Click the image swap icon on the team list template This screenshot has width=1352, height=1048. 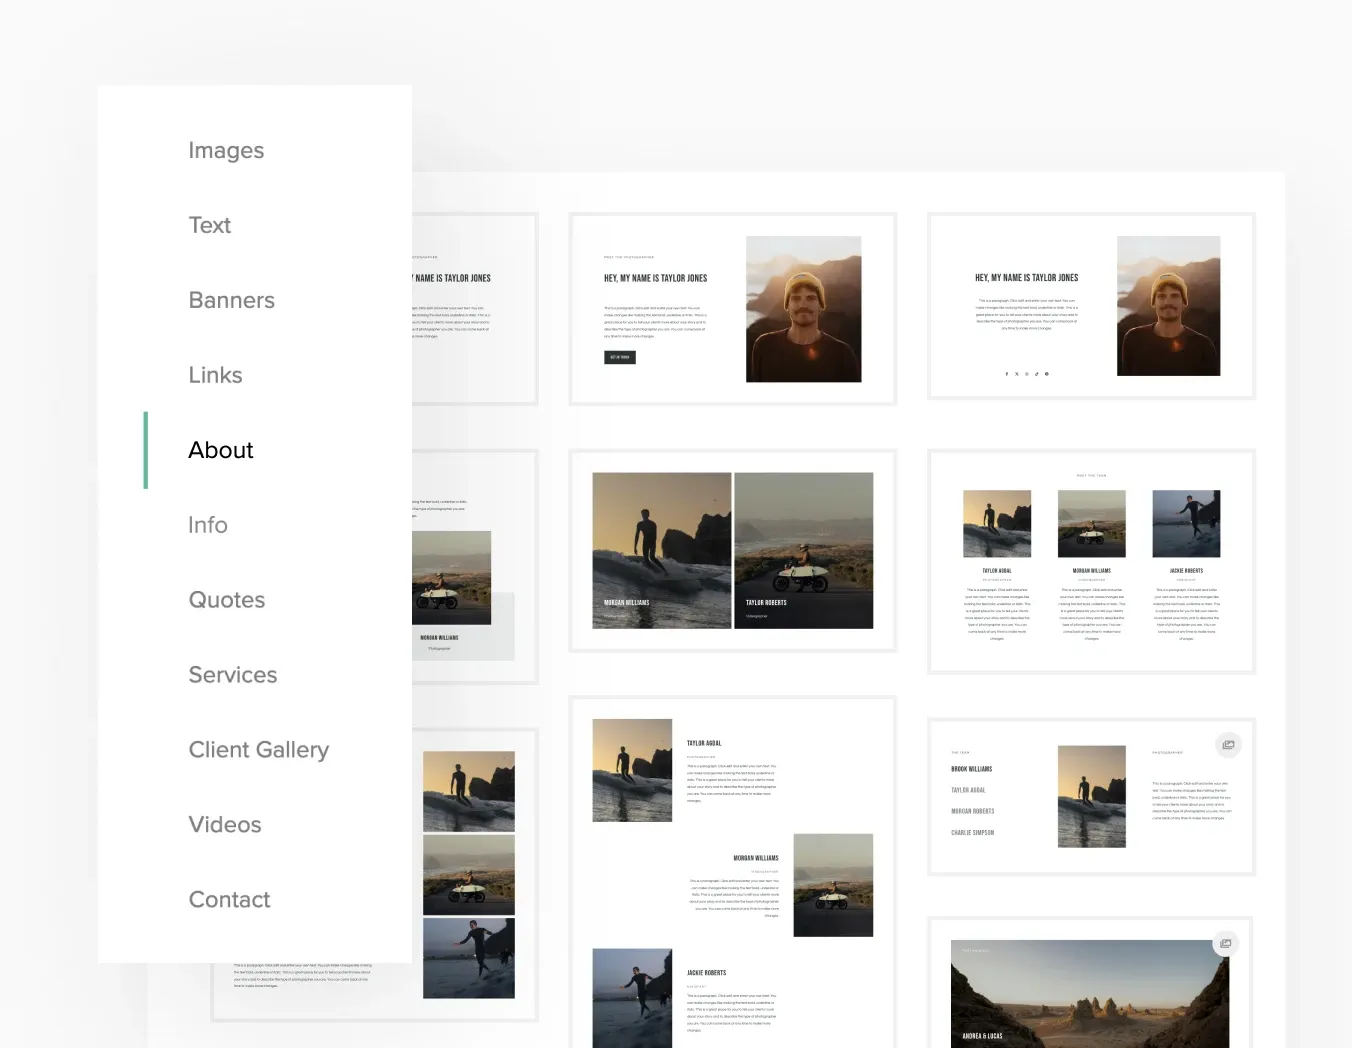tap(1228, 745)
